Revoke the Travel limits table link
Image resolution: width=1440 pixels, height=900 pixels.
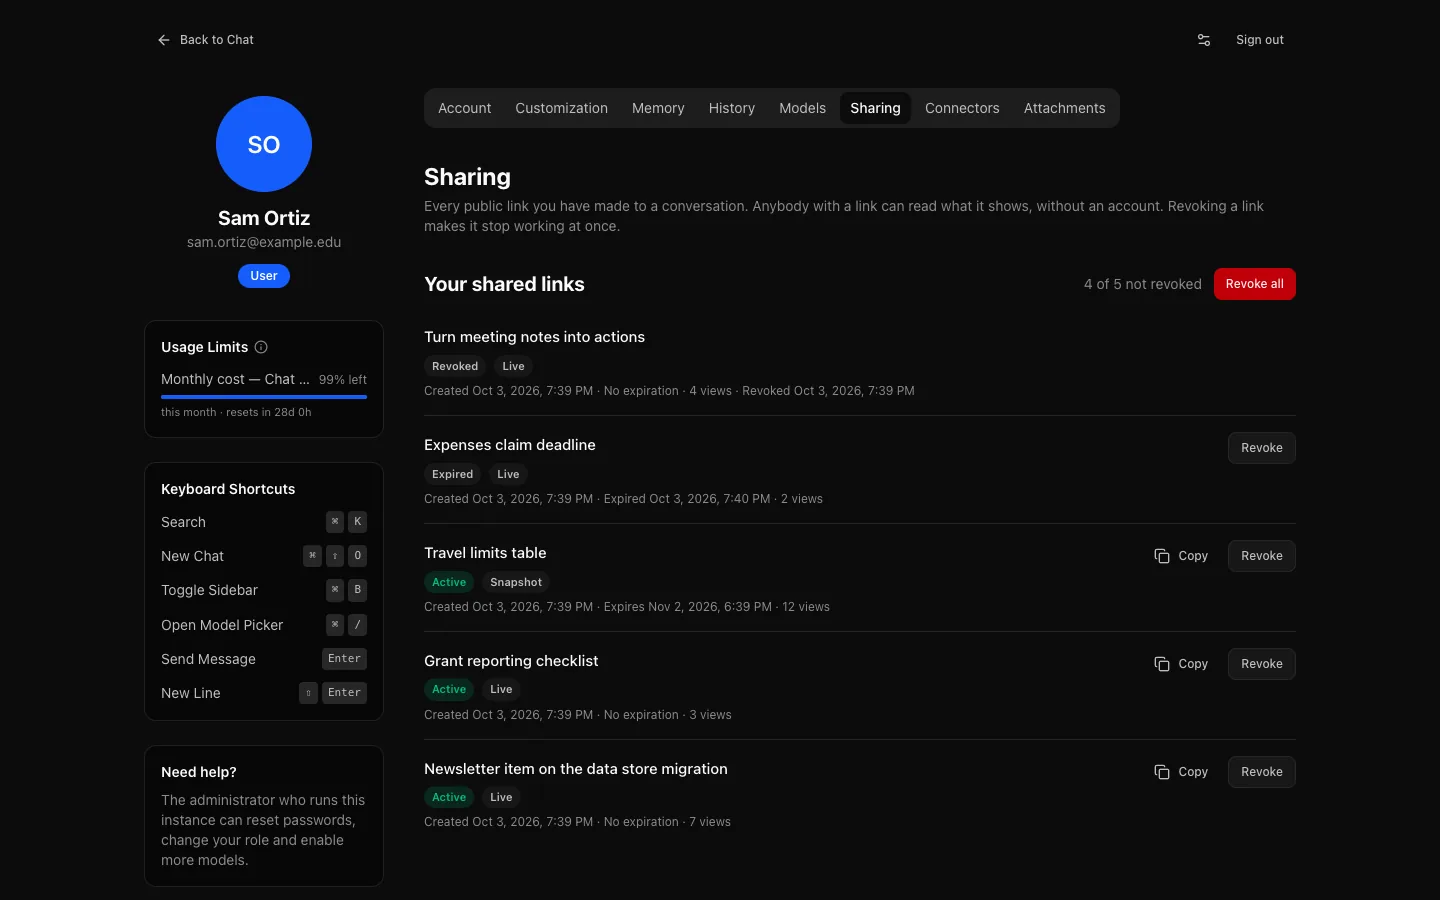pyautogui.click(x=1262, y=556)
